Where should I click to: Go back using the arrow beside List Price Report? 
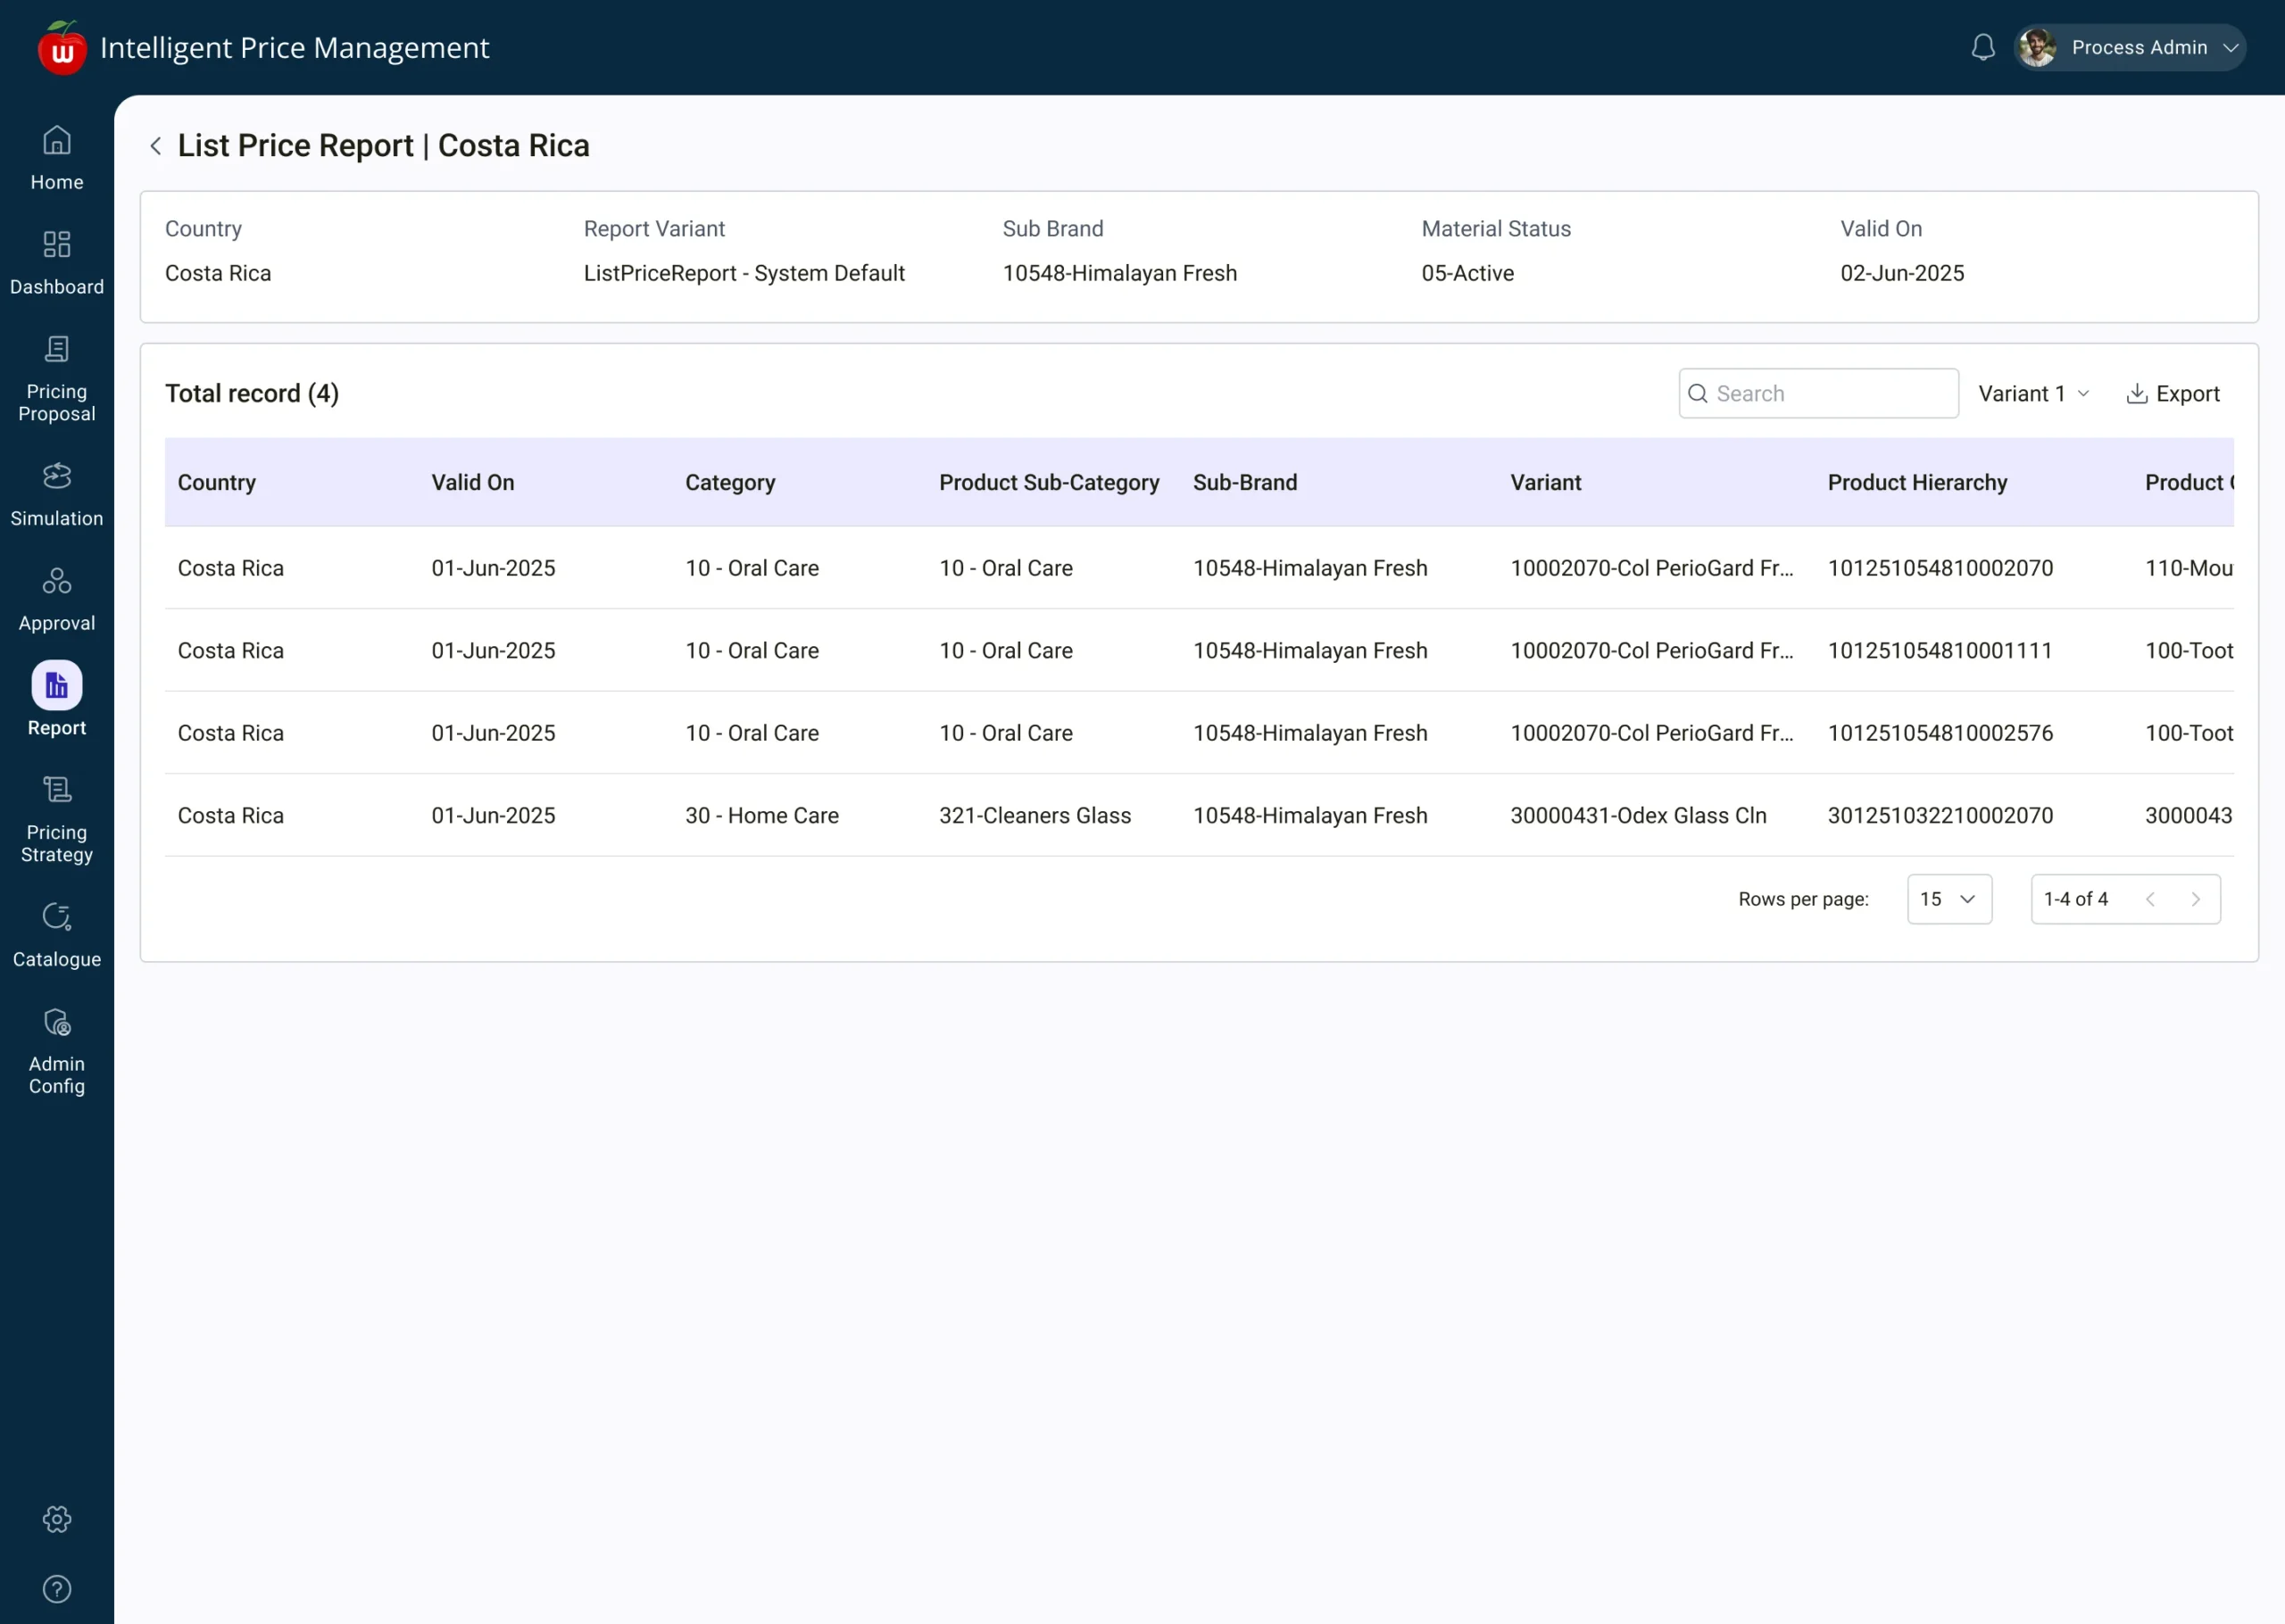156,146
